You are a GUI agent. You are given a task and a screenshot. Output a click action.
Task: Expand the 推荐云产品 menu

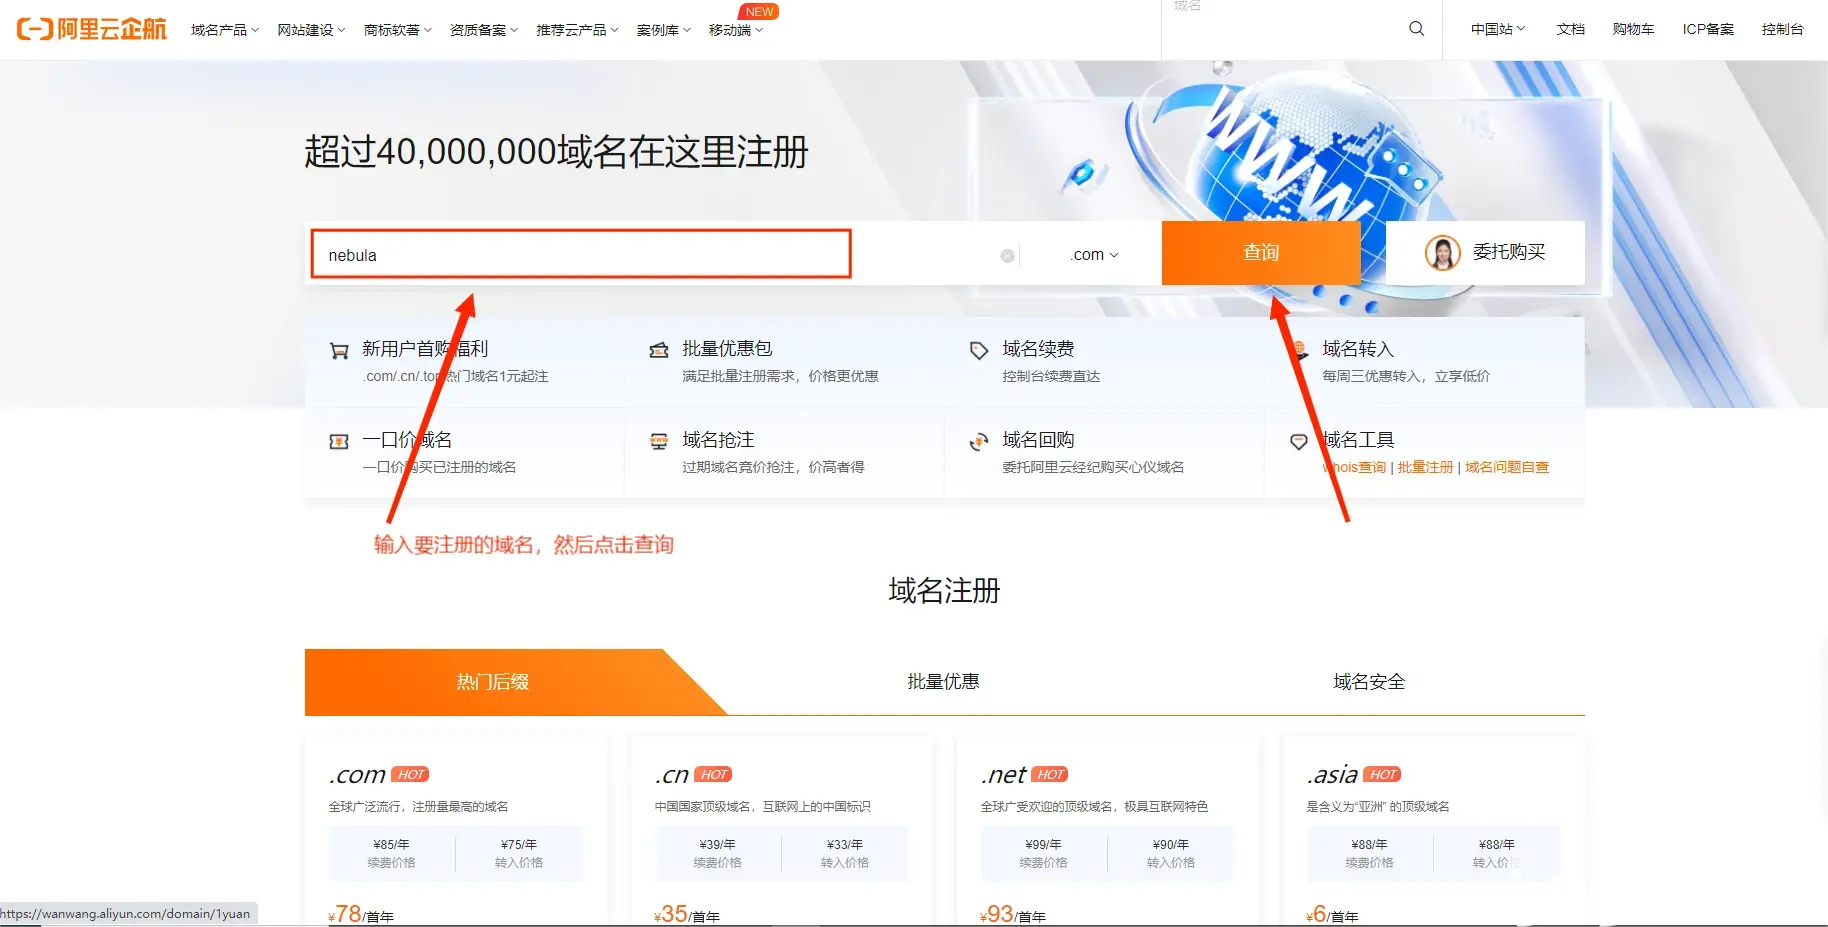(578, 30)
